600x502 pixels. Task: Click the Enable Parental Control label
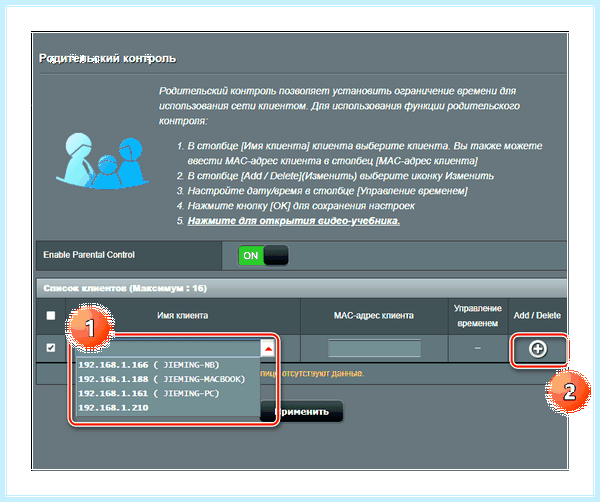[x=89, y=255]
